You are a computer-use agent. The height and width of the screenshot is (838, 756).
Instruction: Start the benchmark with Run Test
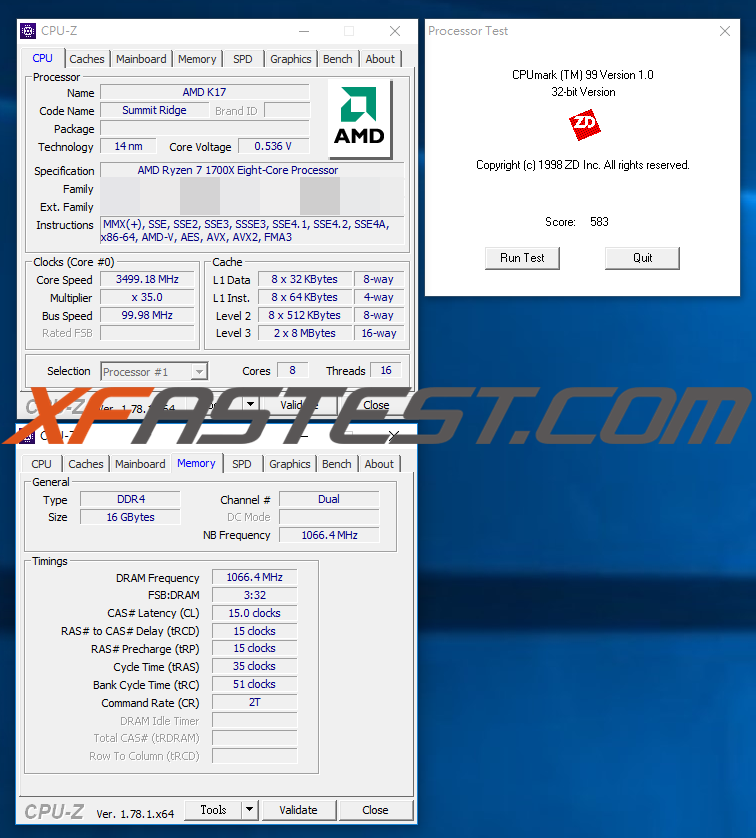(522, 258)
